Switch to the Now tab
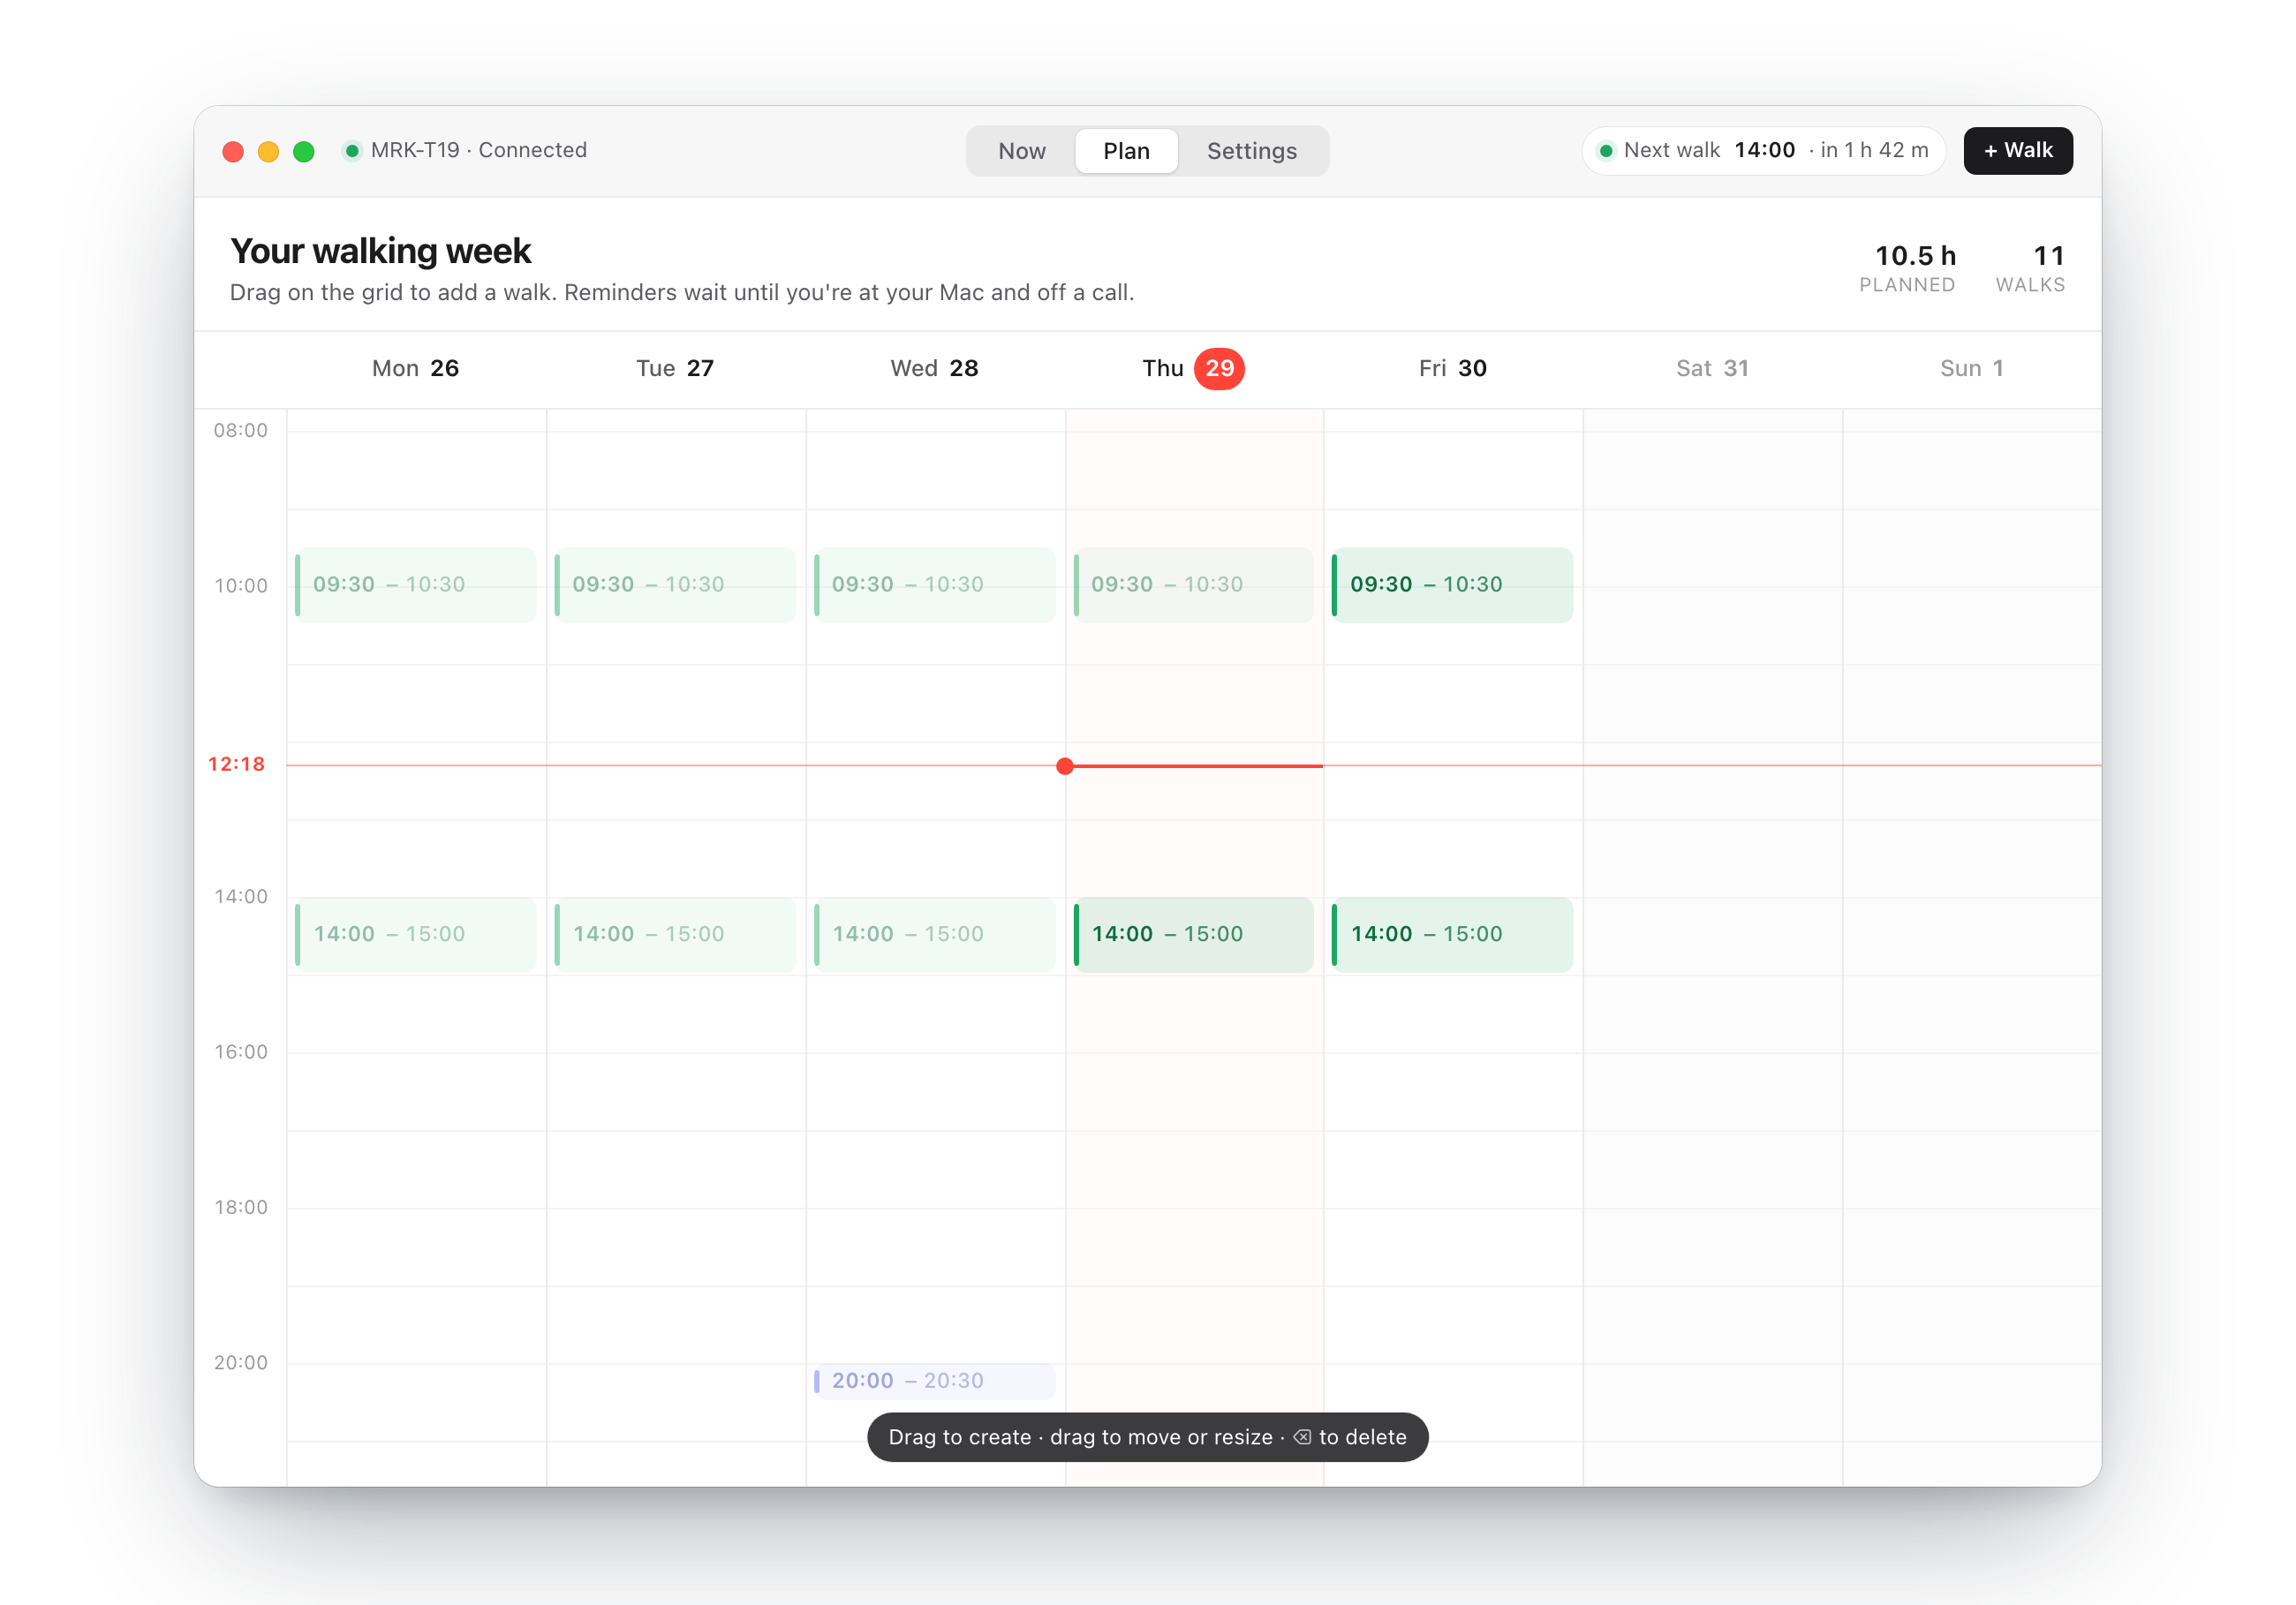Image resolution: width=2296 pixels, height=1605 pixels. click(x=1021, y=151)
